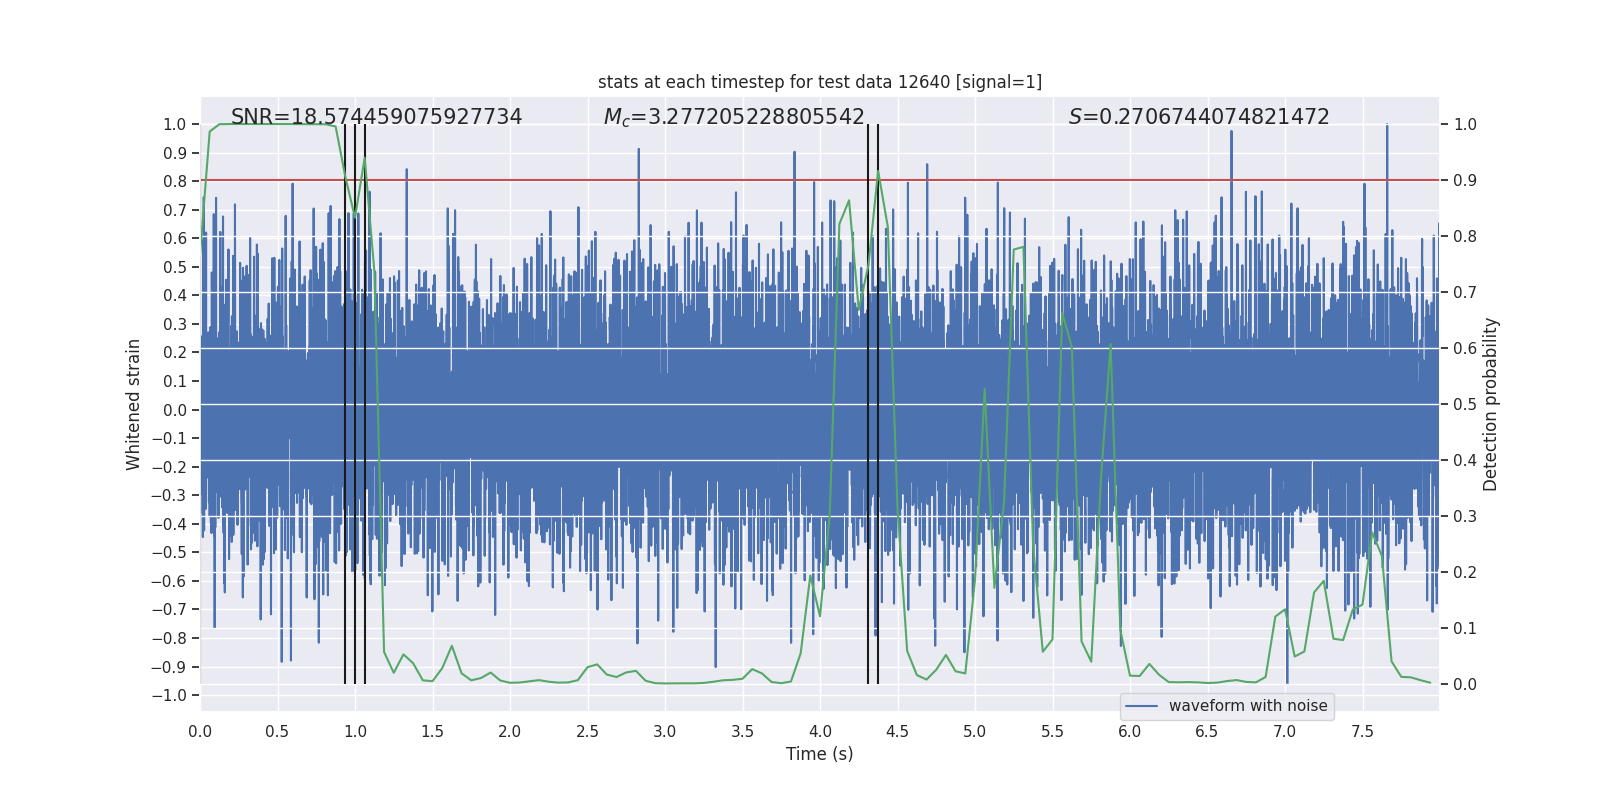Click the 0.0 tick on the right probability axis
The image size is (1600, 800).
point(1465,684)
